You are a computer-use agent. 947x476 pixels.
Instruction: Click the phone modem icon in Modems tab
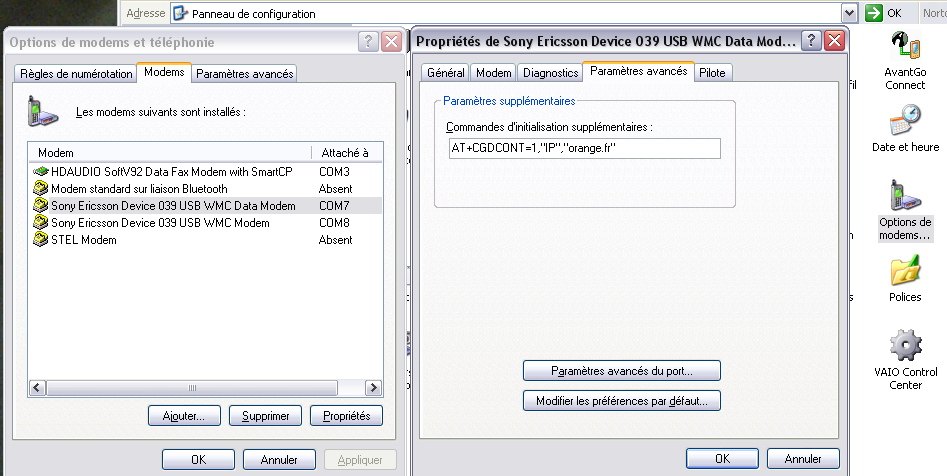pos(42,111)
